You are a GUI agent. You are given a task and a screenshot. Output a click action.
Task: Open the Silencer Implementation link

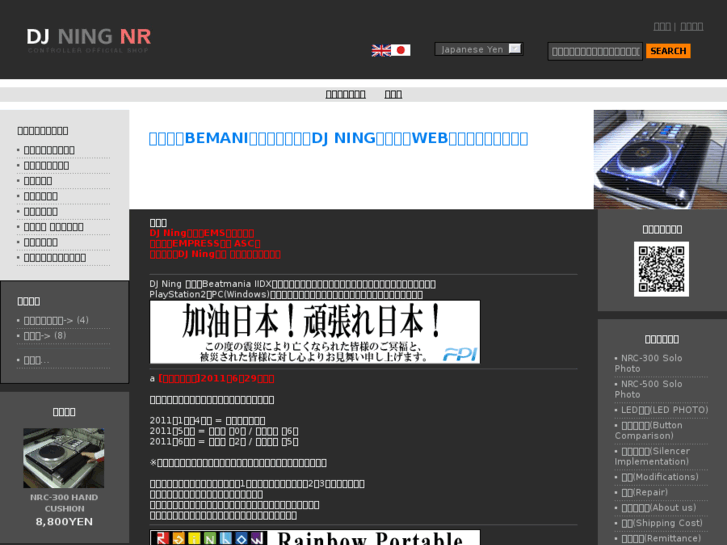(x=652, y=456)
